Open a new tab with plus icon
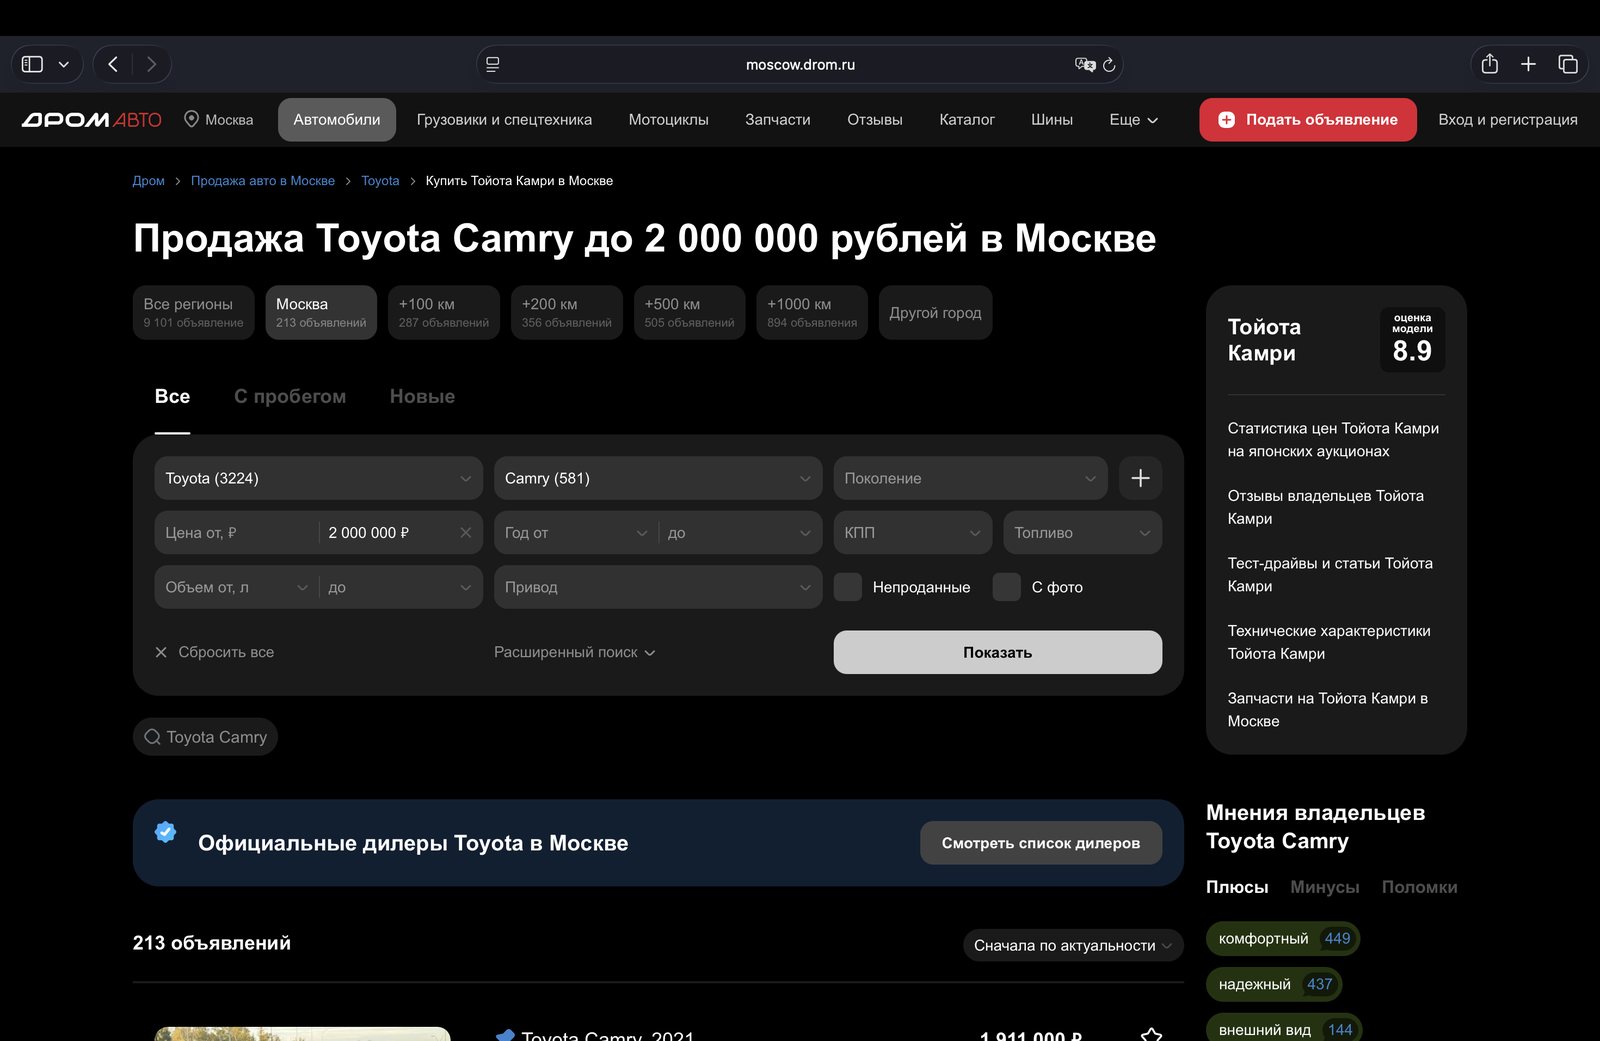The image size is (1600, 1041). click(x=1528, y=64)
